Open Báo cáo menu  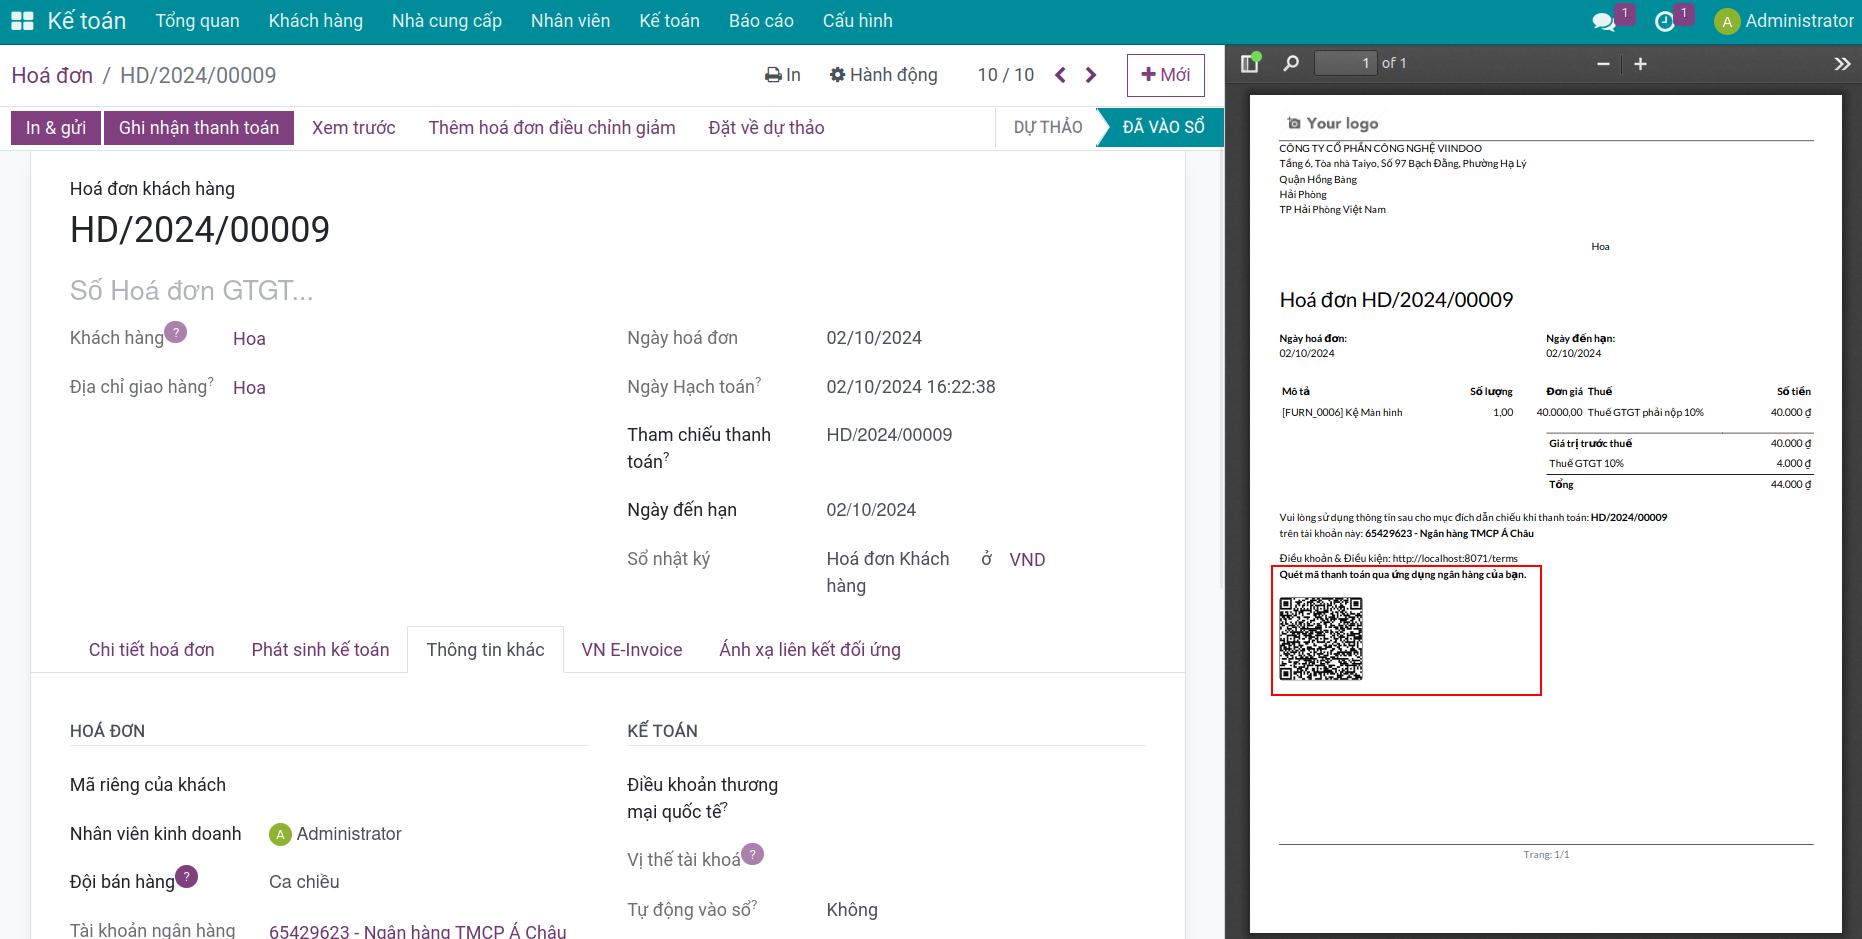[x=761, y=21]
